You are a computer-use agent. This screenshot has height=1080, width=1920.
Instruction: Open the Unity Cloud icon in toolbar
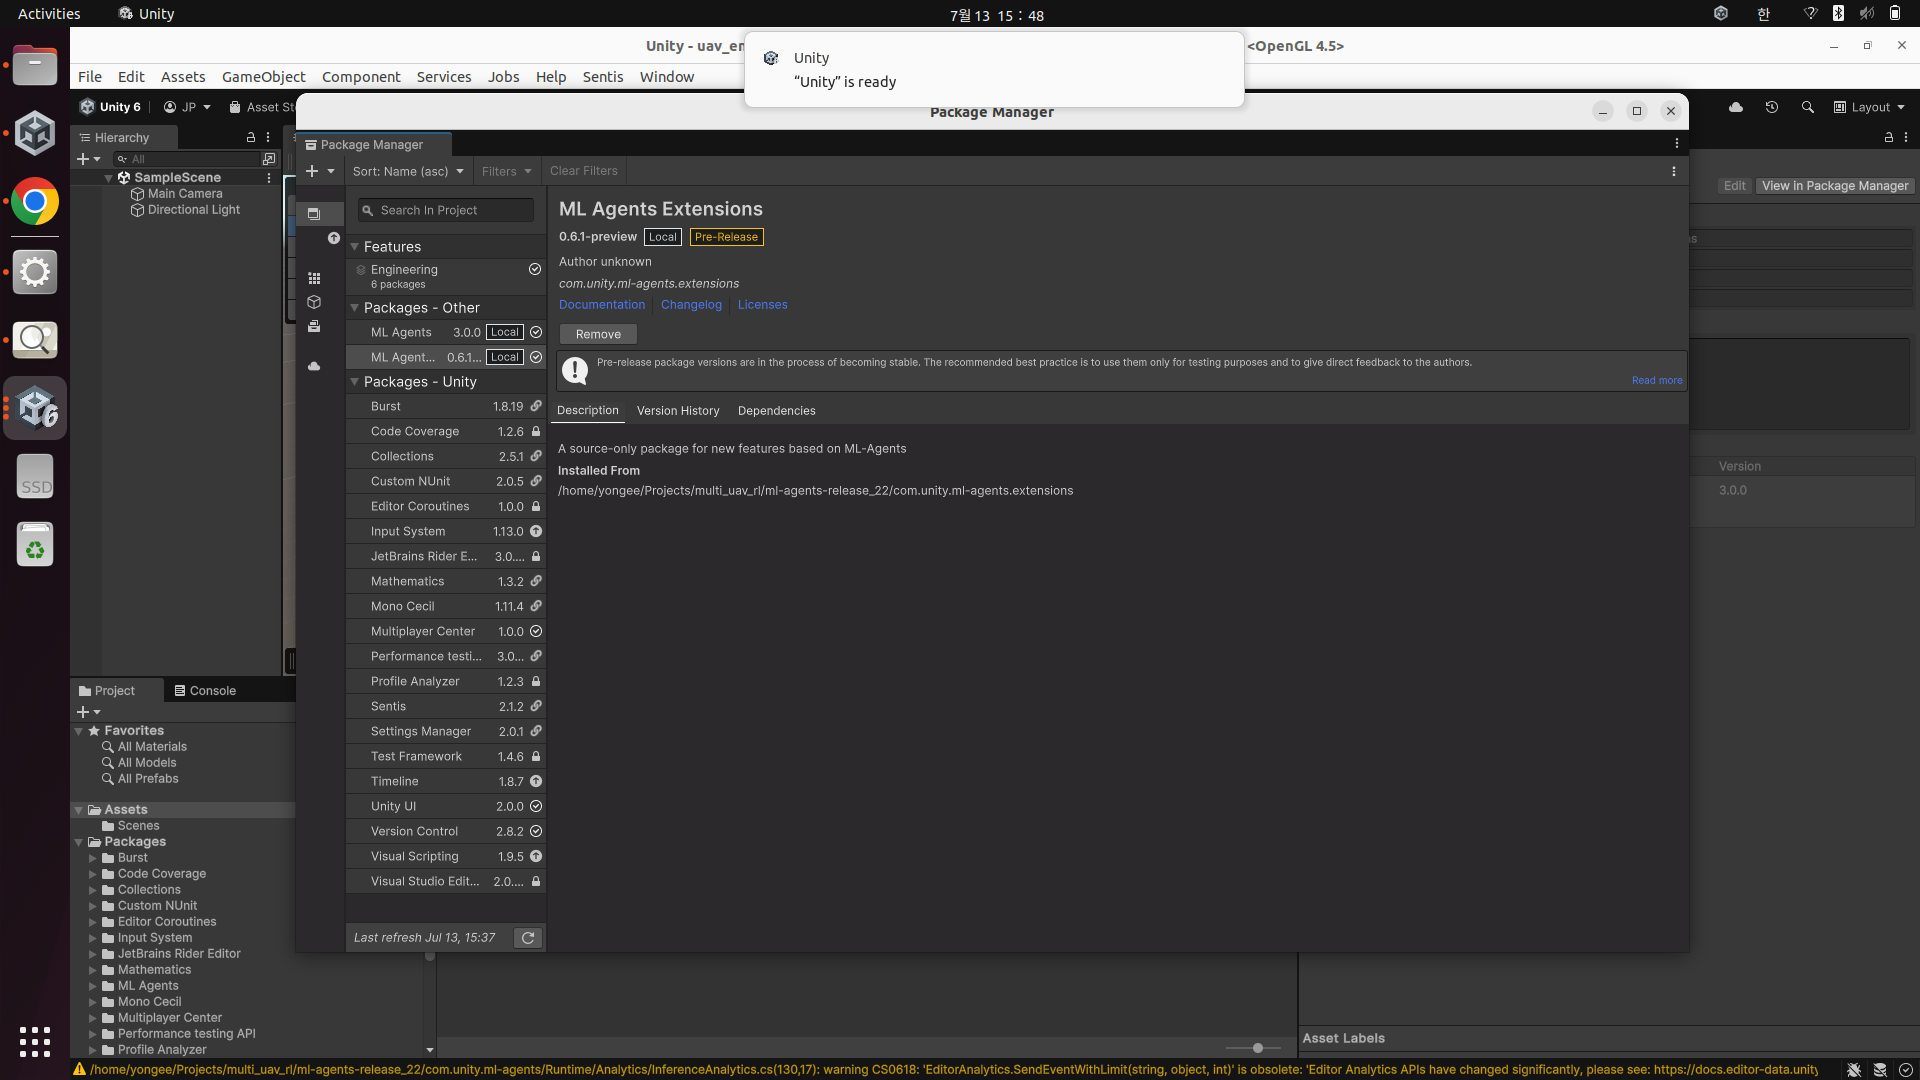(1736, 107)
